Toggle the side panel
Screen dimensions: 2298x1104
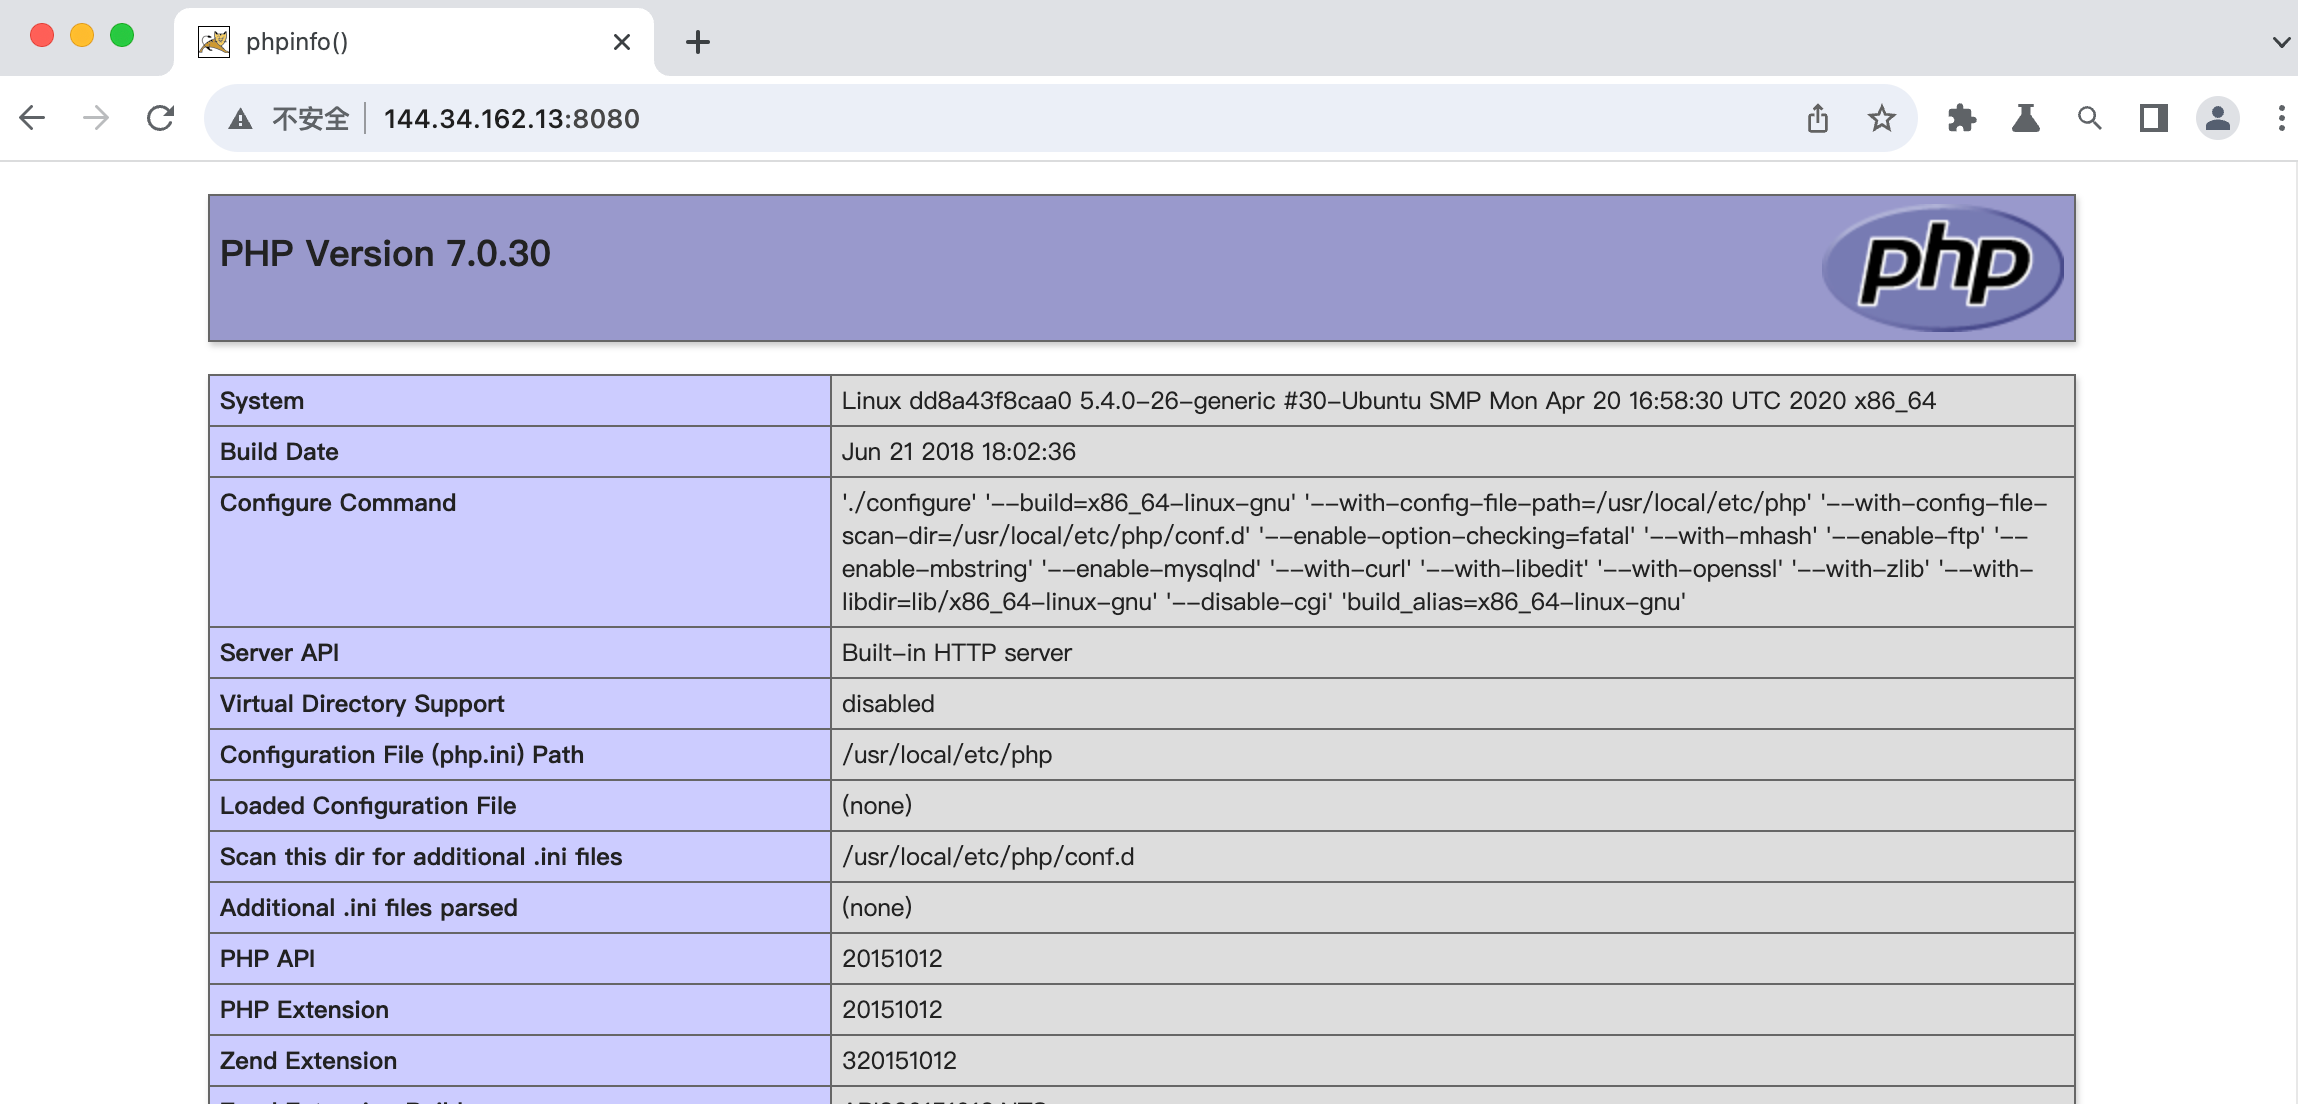(2153, 118)
